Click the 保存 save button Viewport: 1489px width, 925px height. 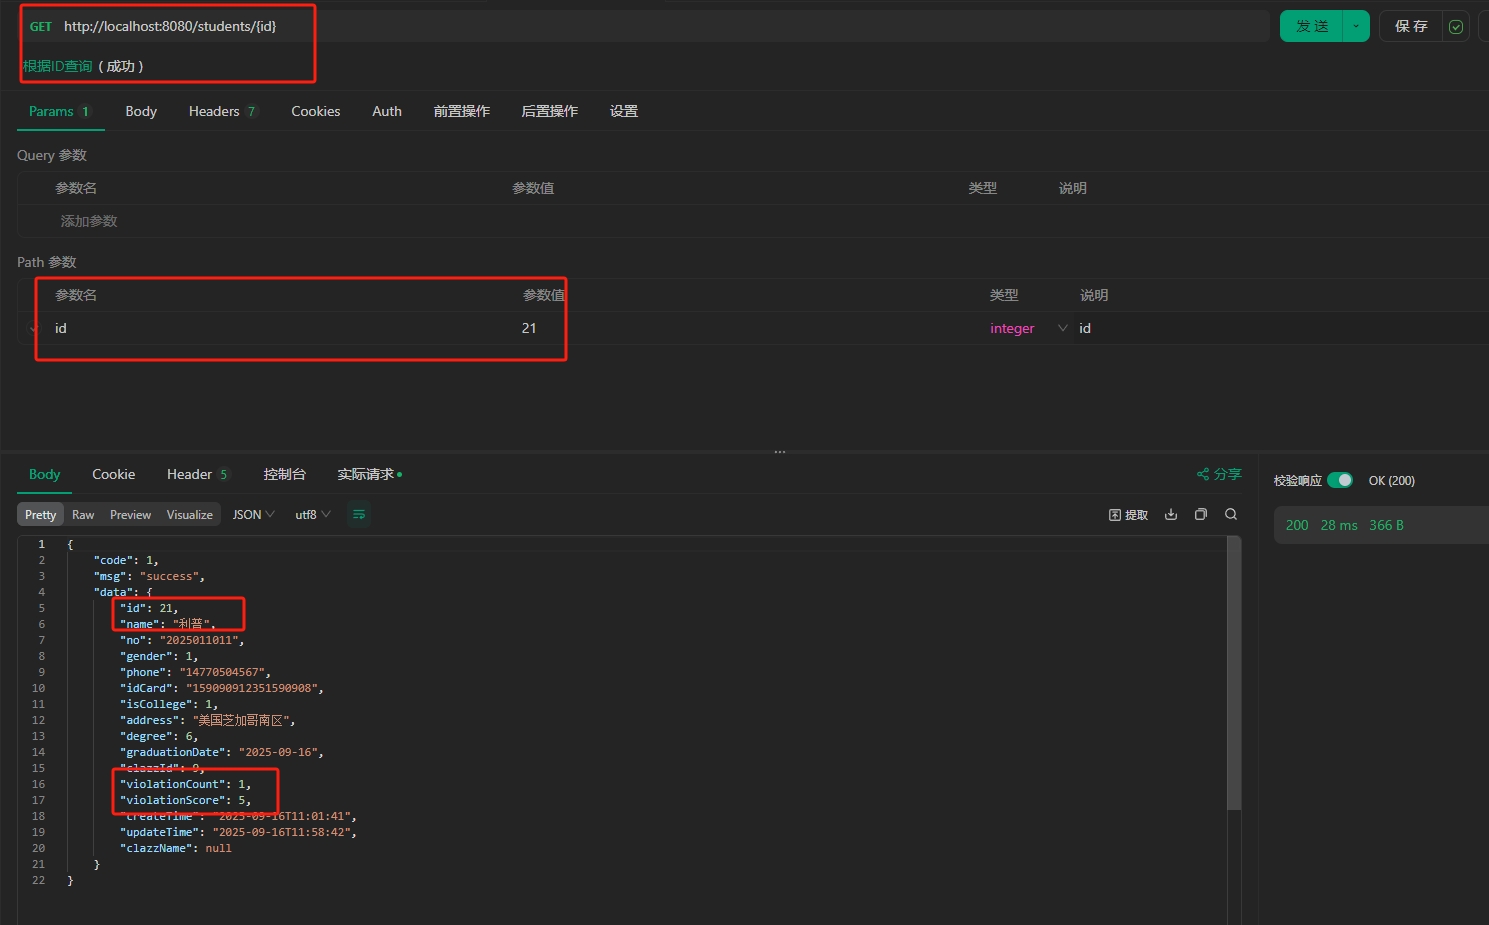pos(1411,26)
